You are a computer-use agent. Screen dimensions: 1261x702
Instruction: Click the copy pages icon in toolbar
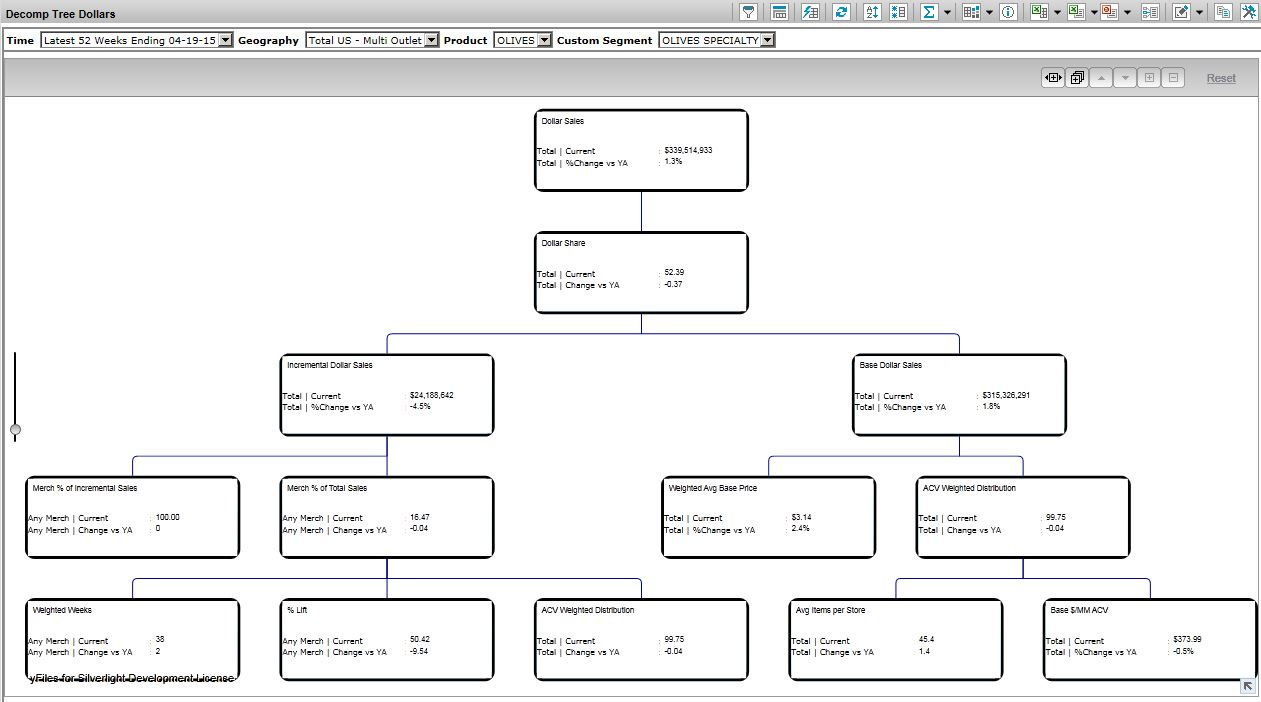pos(1223,12)
